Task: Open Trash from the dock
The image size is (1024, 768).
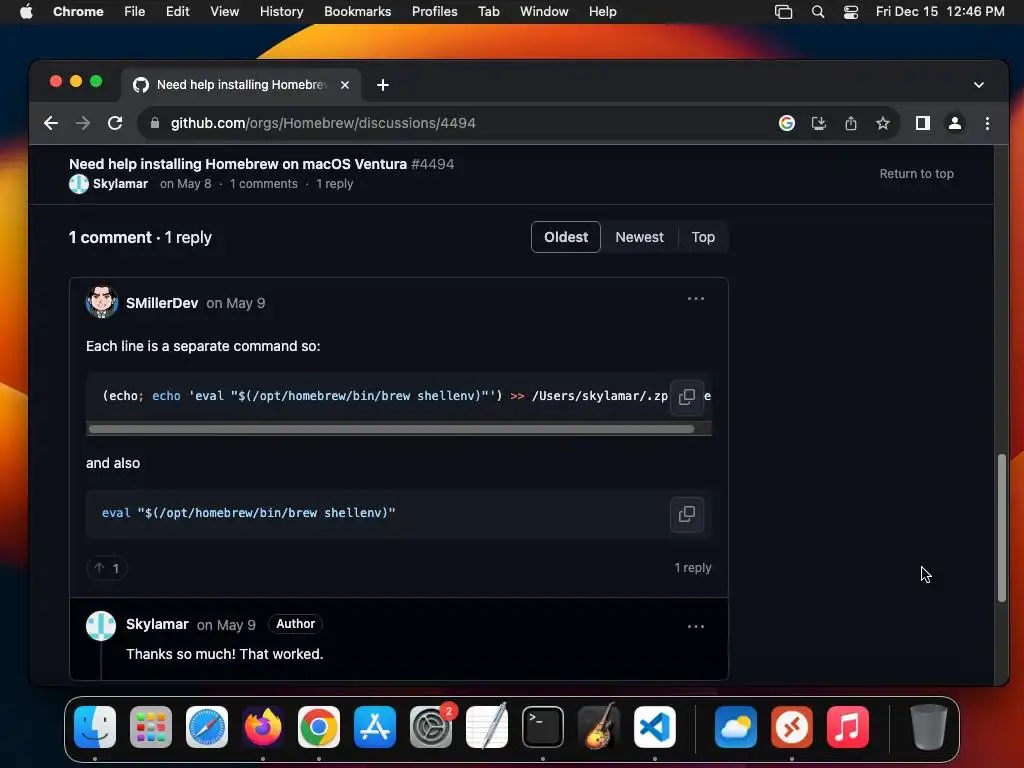Action: click(x=928, y=727)
